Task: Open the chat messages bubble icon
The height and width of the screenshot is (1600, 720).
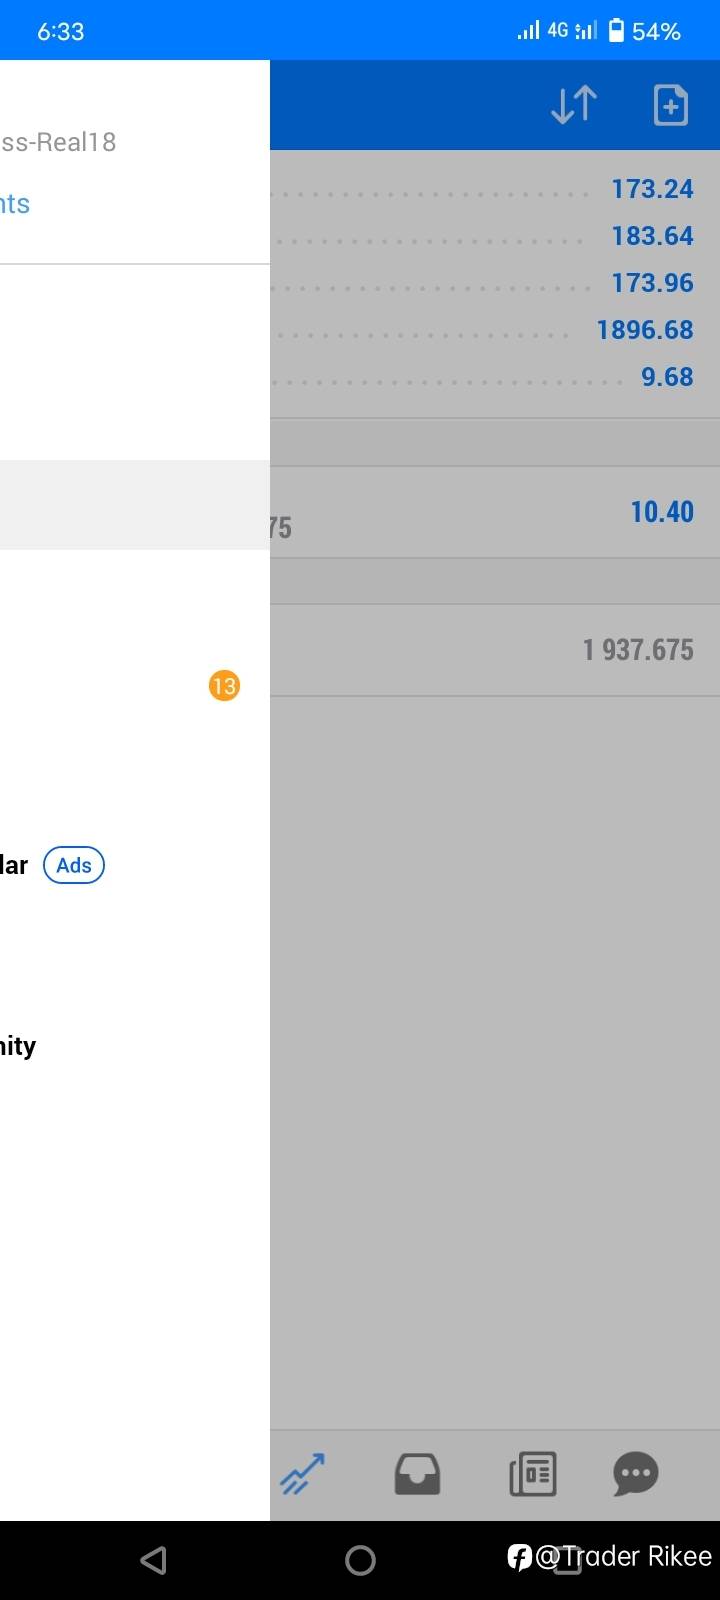Action: [636, 1474]
